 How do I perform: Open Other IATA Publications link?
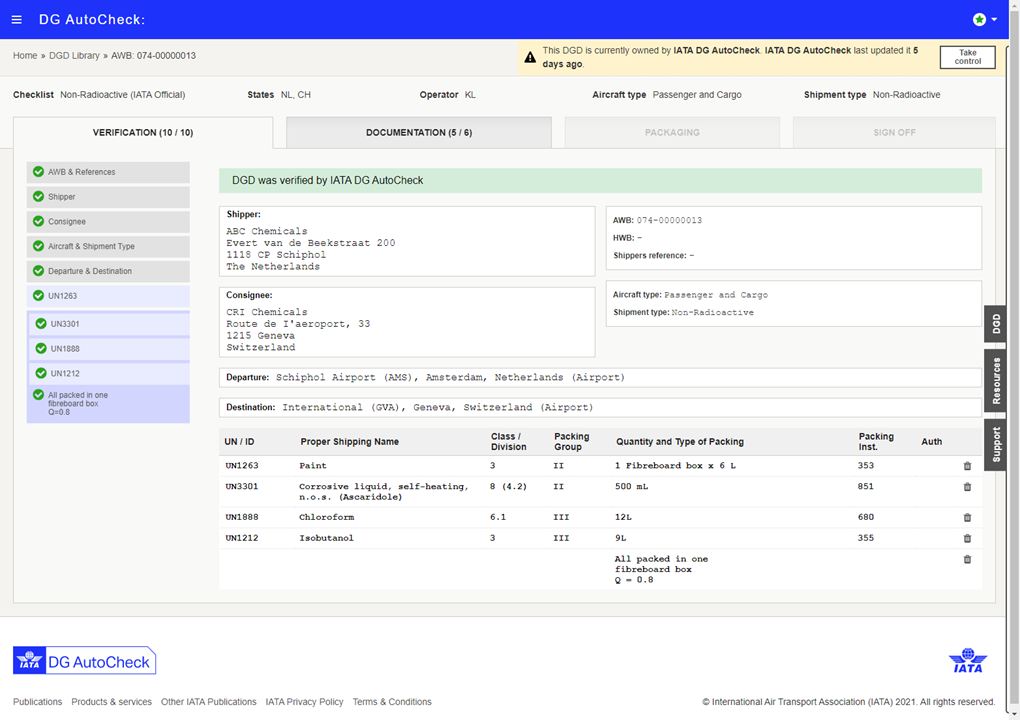point(209,702)
